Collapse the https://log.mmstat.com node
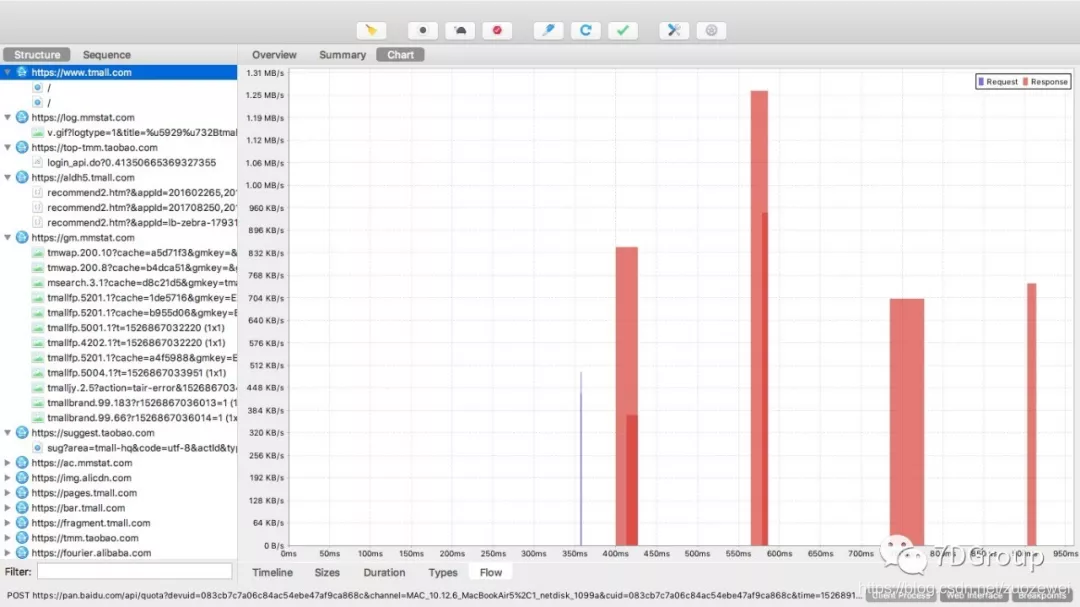 pos(8,117)
